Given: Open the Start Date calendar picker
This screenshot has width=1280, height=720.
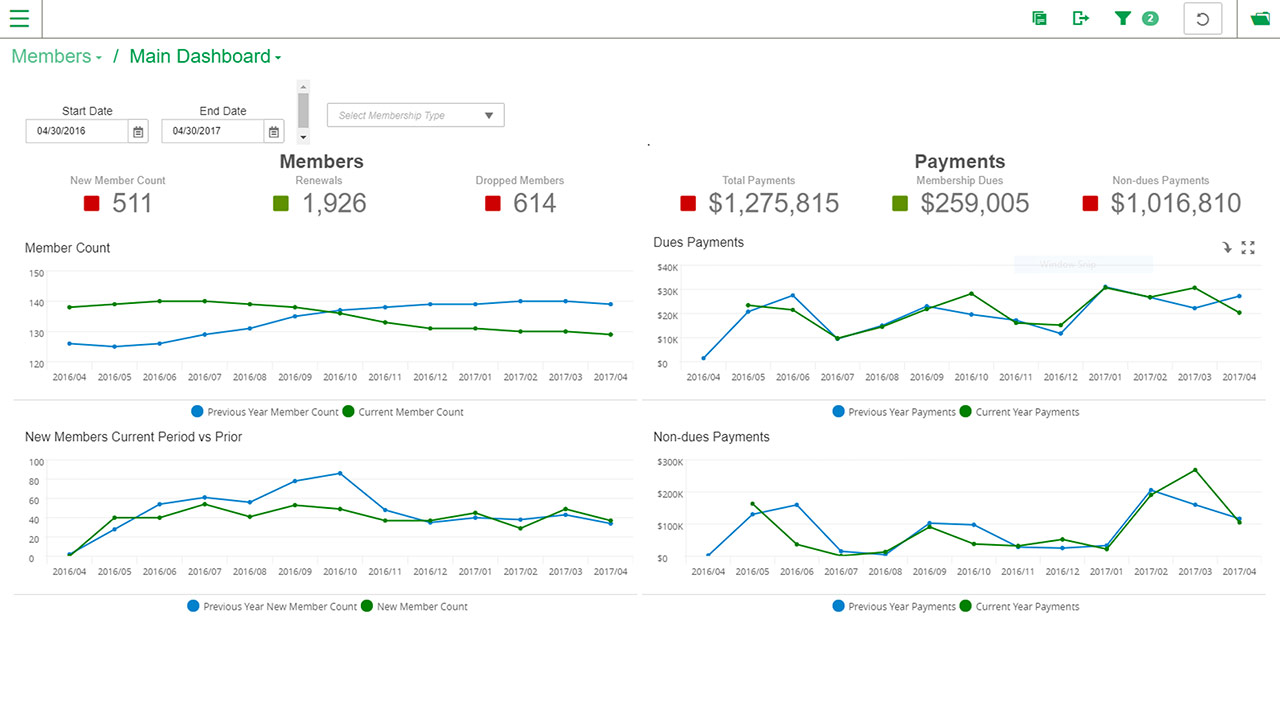Looking at the screenshot, I should pos(139,131).
